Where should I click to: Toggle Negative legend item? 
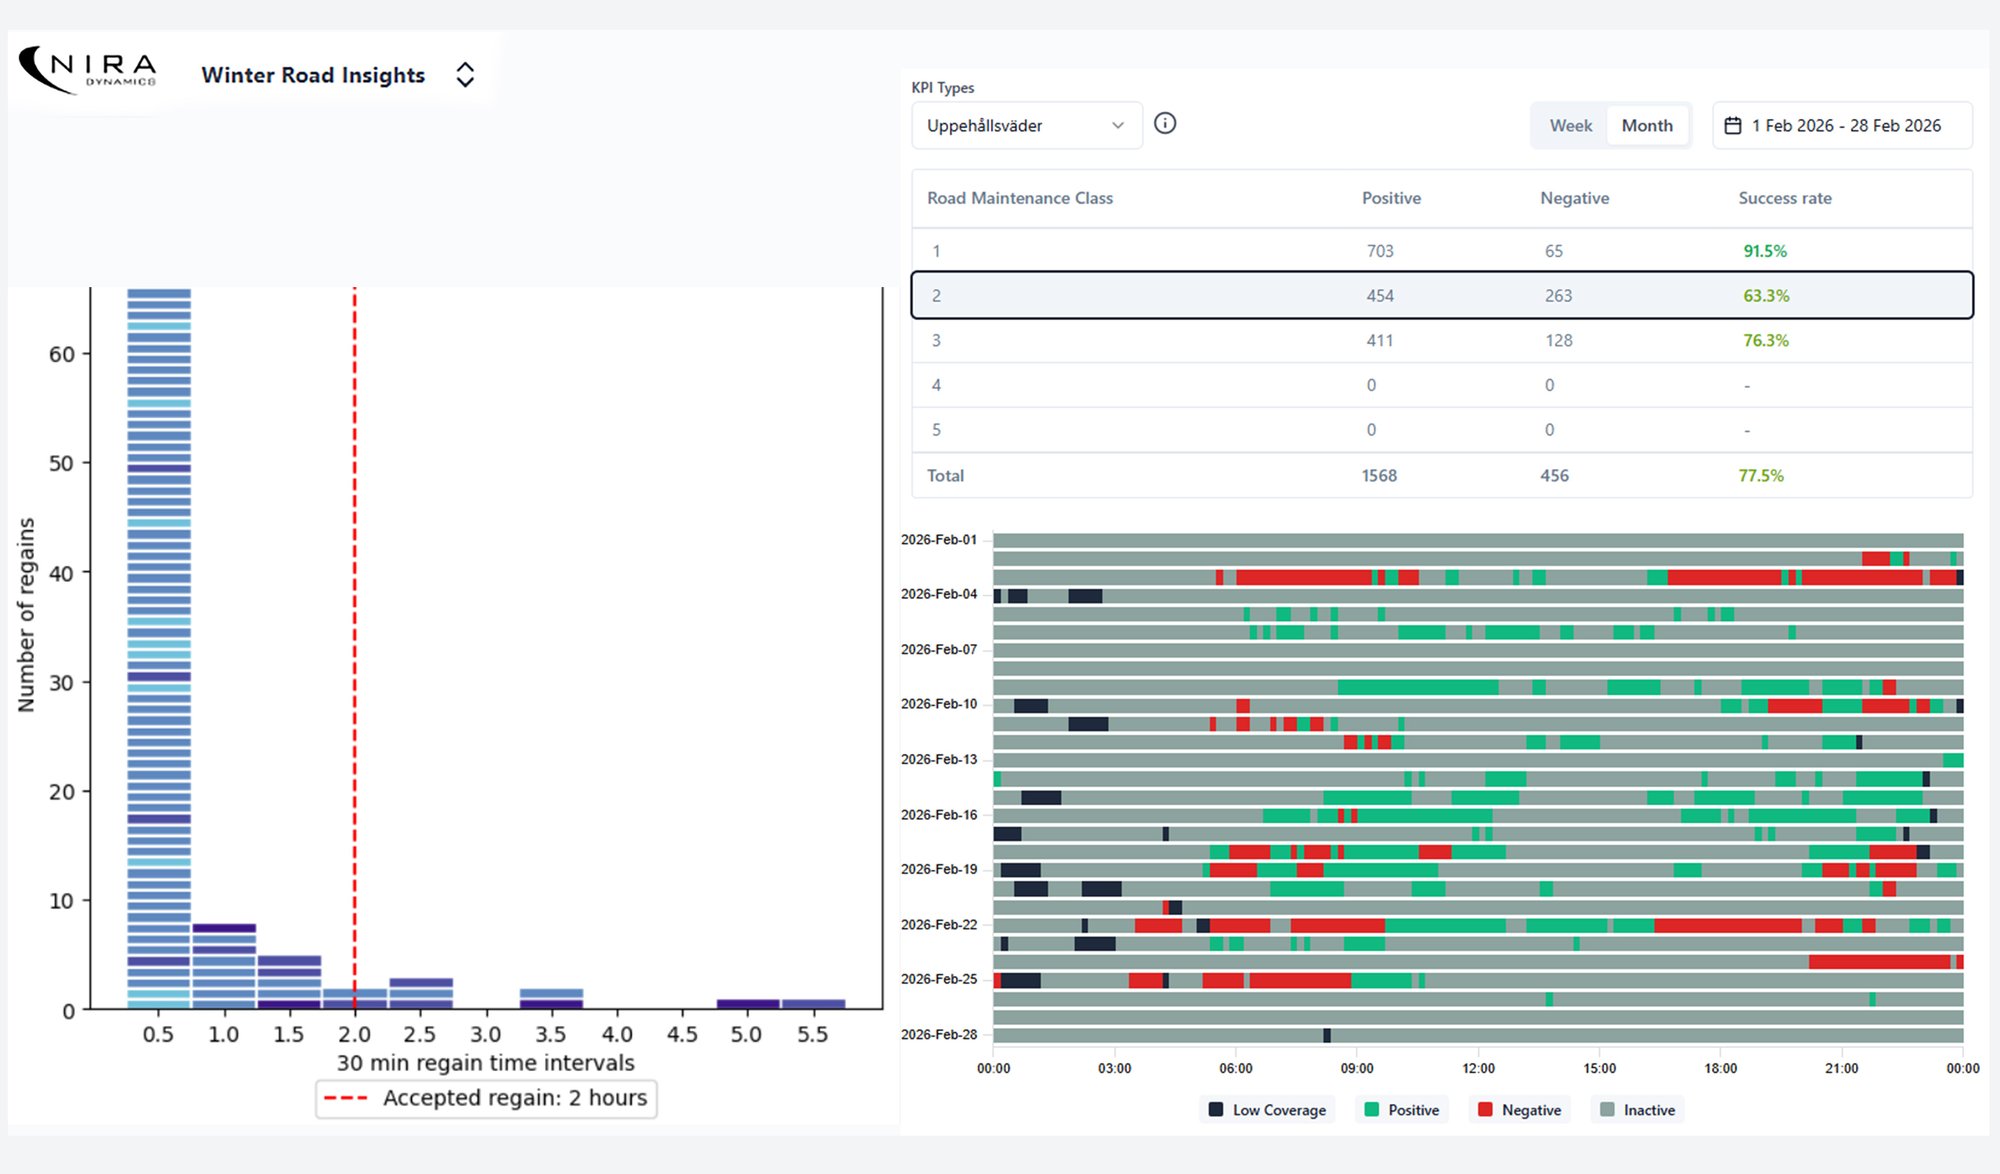point(1520,1110)
